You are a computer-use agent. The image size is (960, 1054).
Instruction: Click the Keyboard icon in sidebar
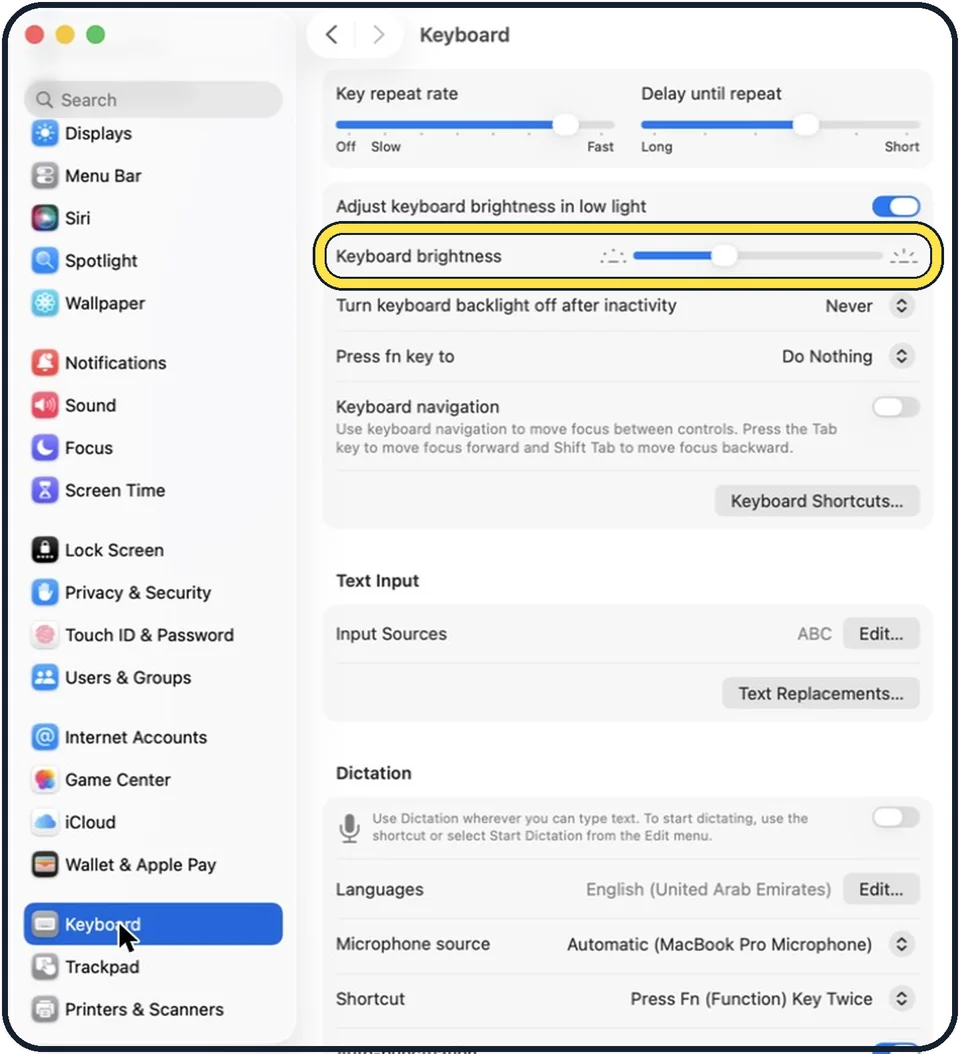point(45,924)
